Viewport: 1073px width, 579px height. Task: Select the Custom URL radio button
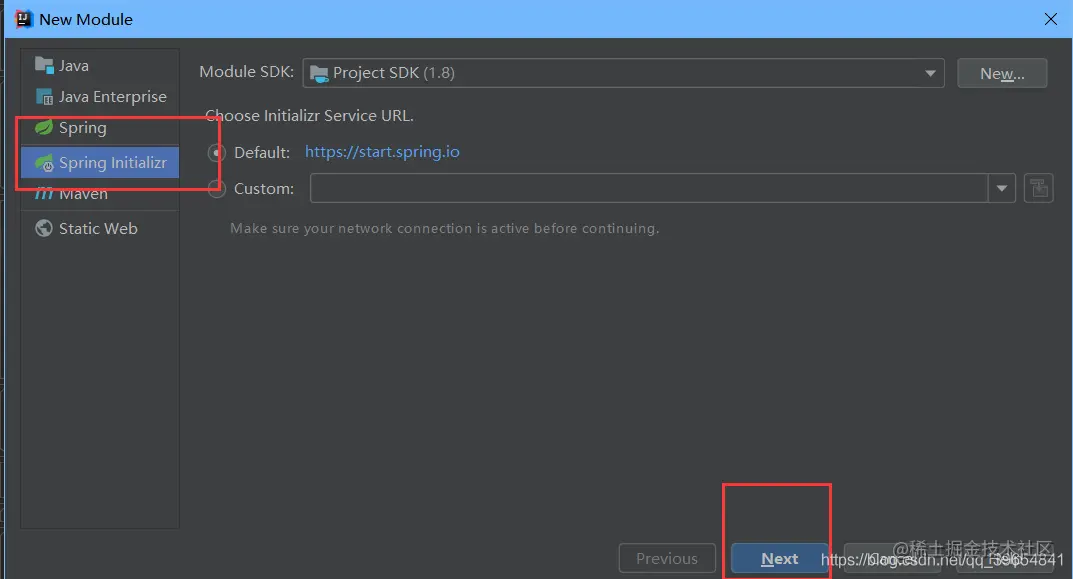click(x=216, y=188)
